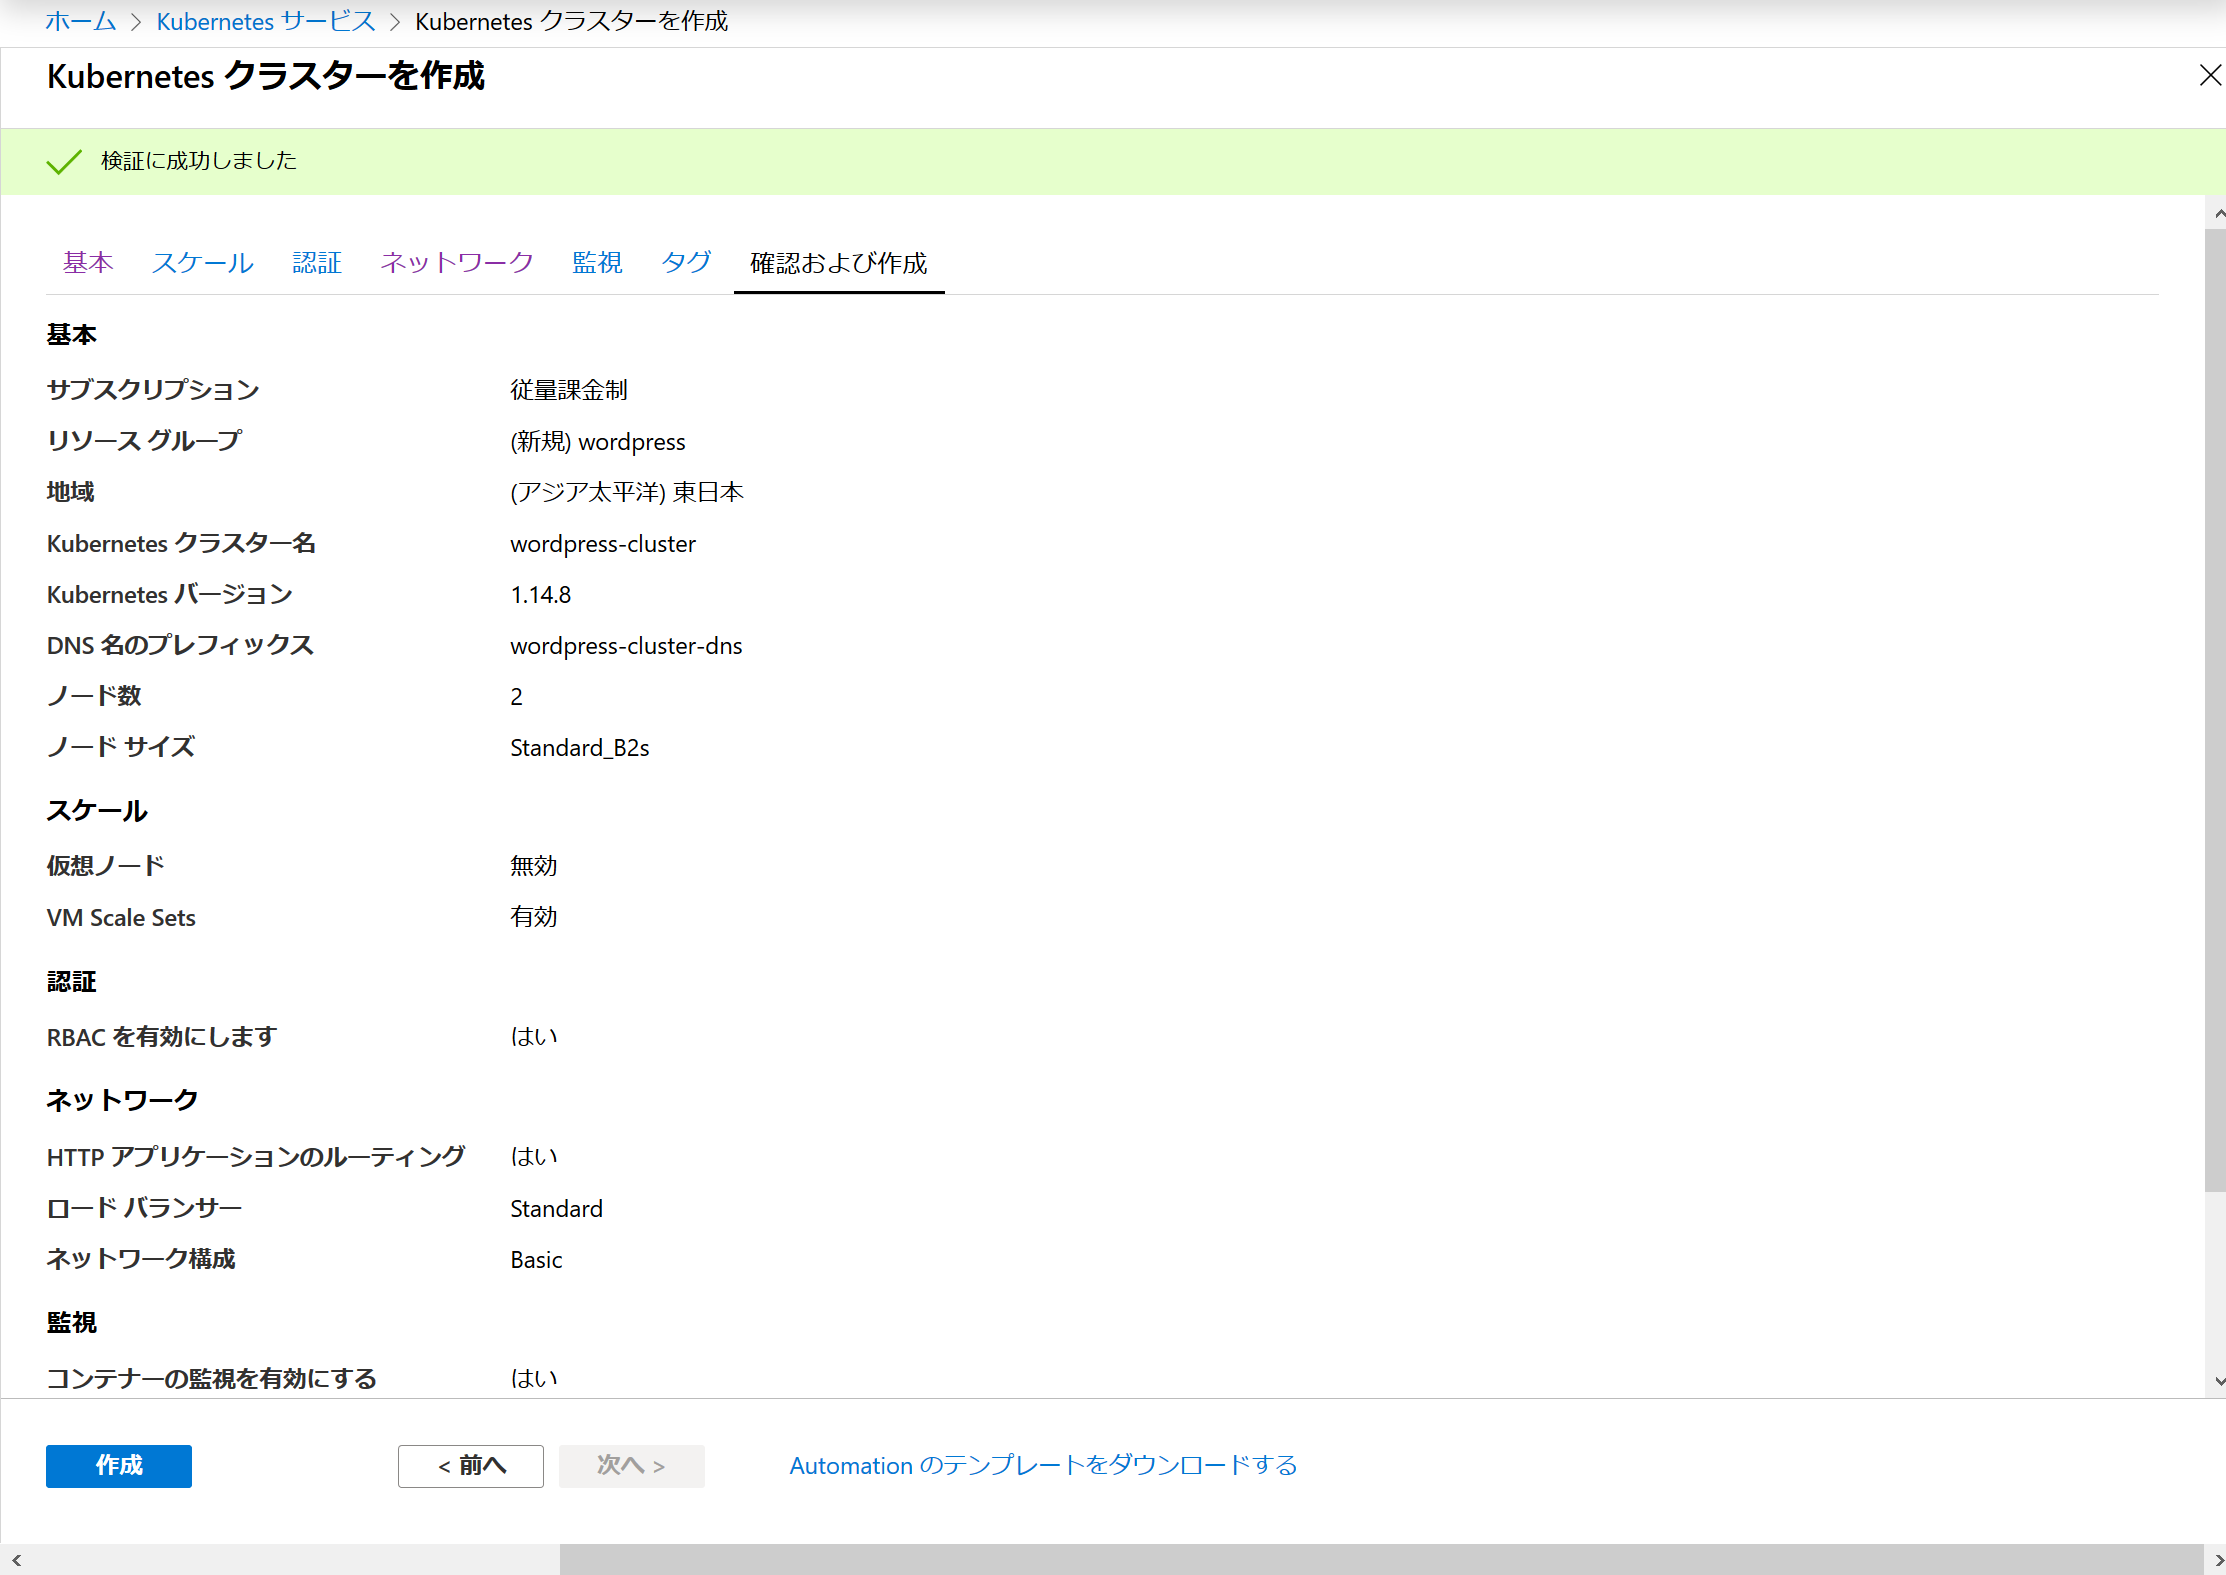Image resolution: width=2226 pixels, height=1575 pixels.
Task: Switch to the スケール tab
Action: [203, 262]
